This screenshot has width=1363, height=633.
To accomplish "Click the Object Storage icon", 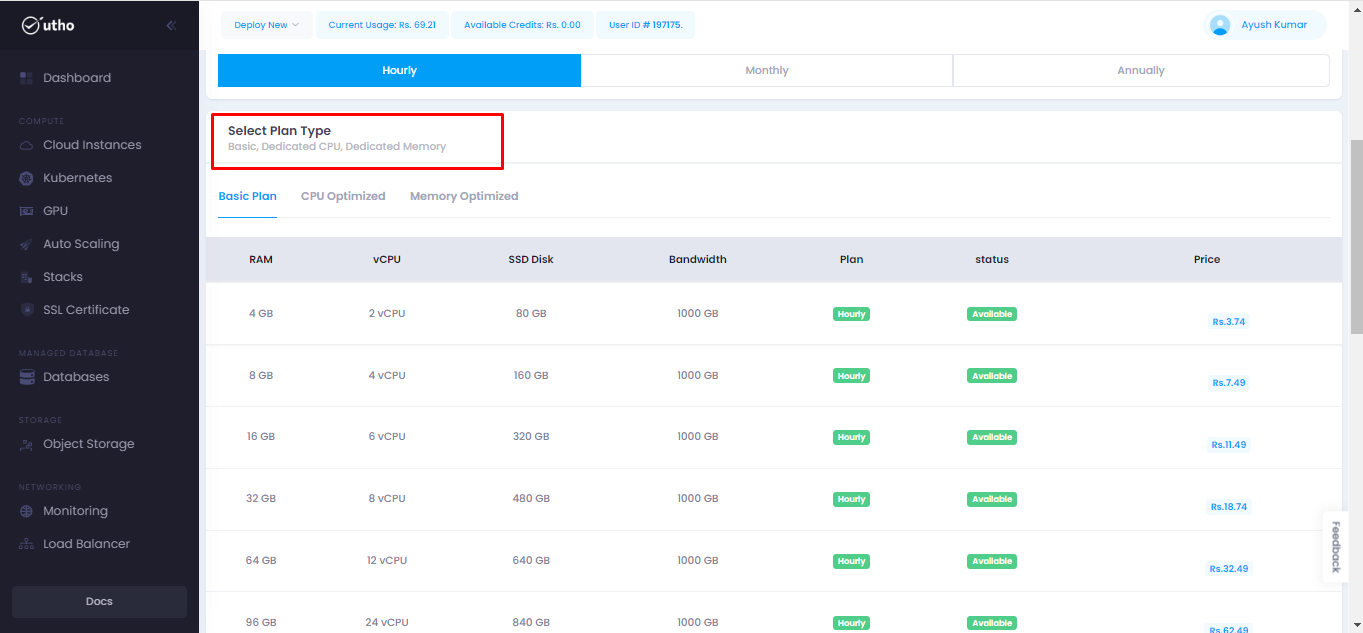I will pos(26,444).
